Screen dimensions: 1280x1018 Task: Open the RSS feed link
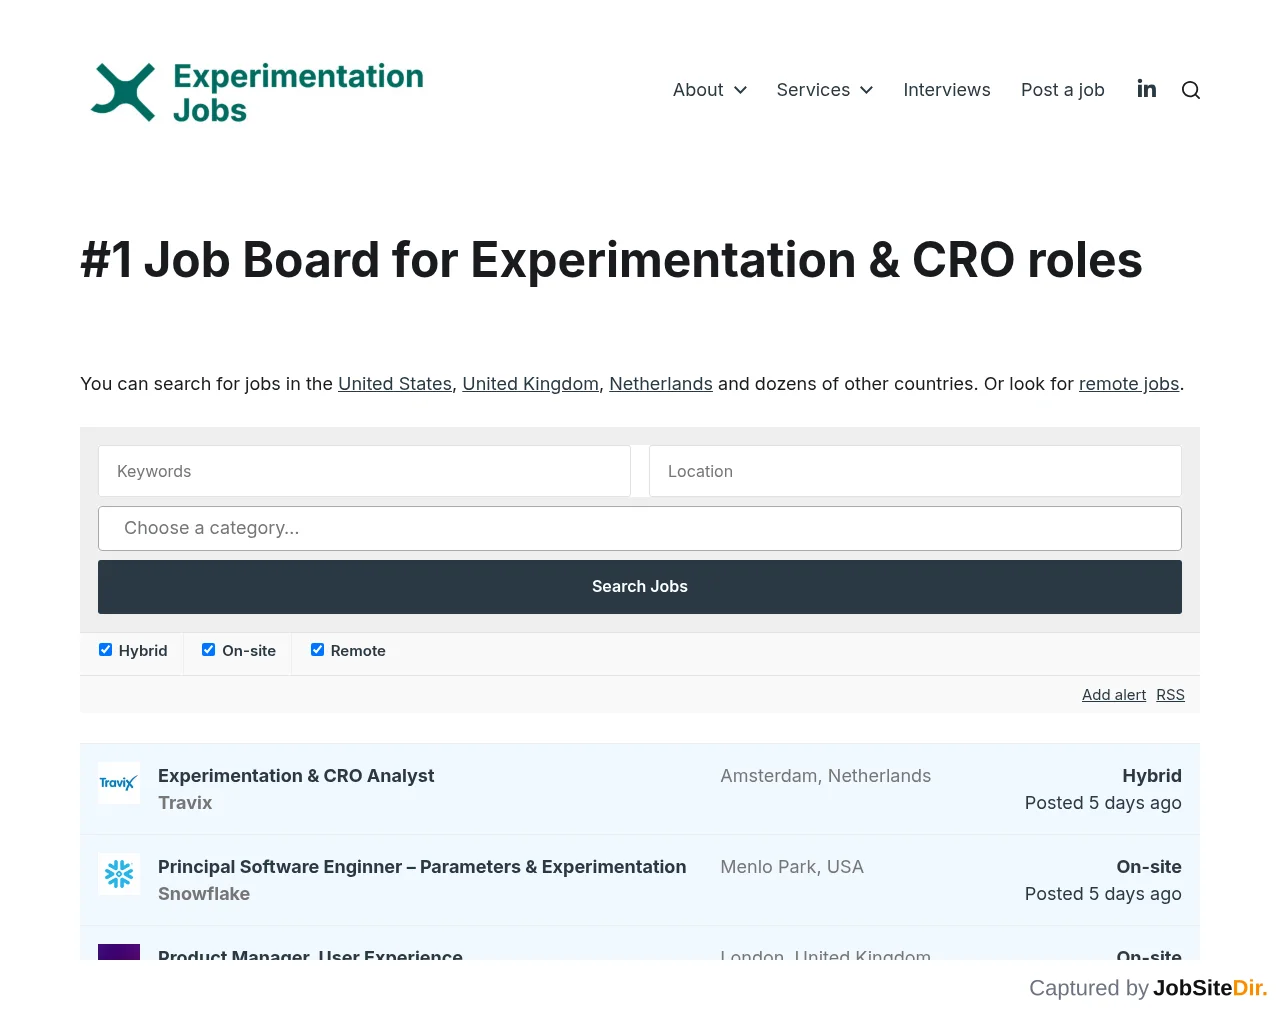pos(1170,695)
